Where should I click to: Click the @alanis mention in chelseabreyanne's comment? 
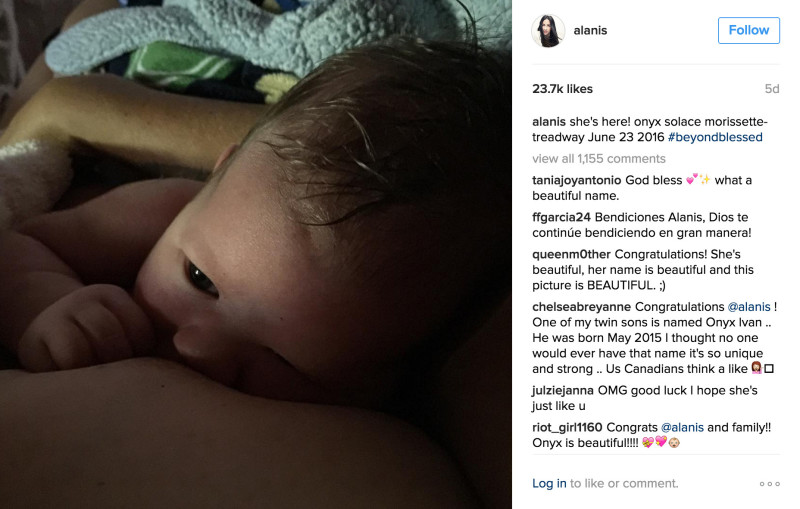pos(748,307)
